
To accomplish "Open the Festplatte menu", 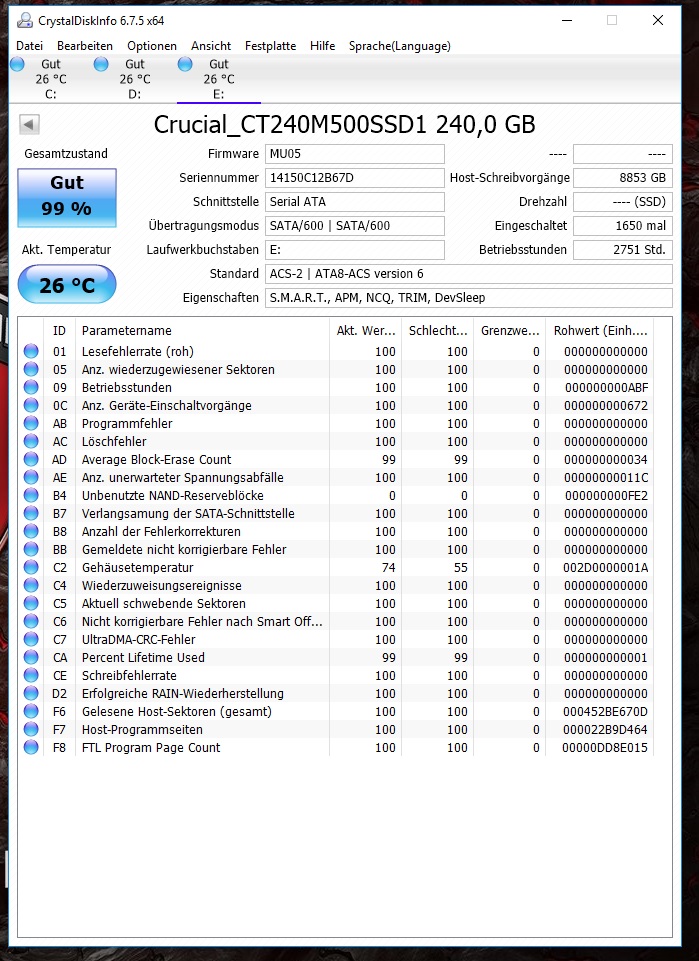I will point(270,46).
